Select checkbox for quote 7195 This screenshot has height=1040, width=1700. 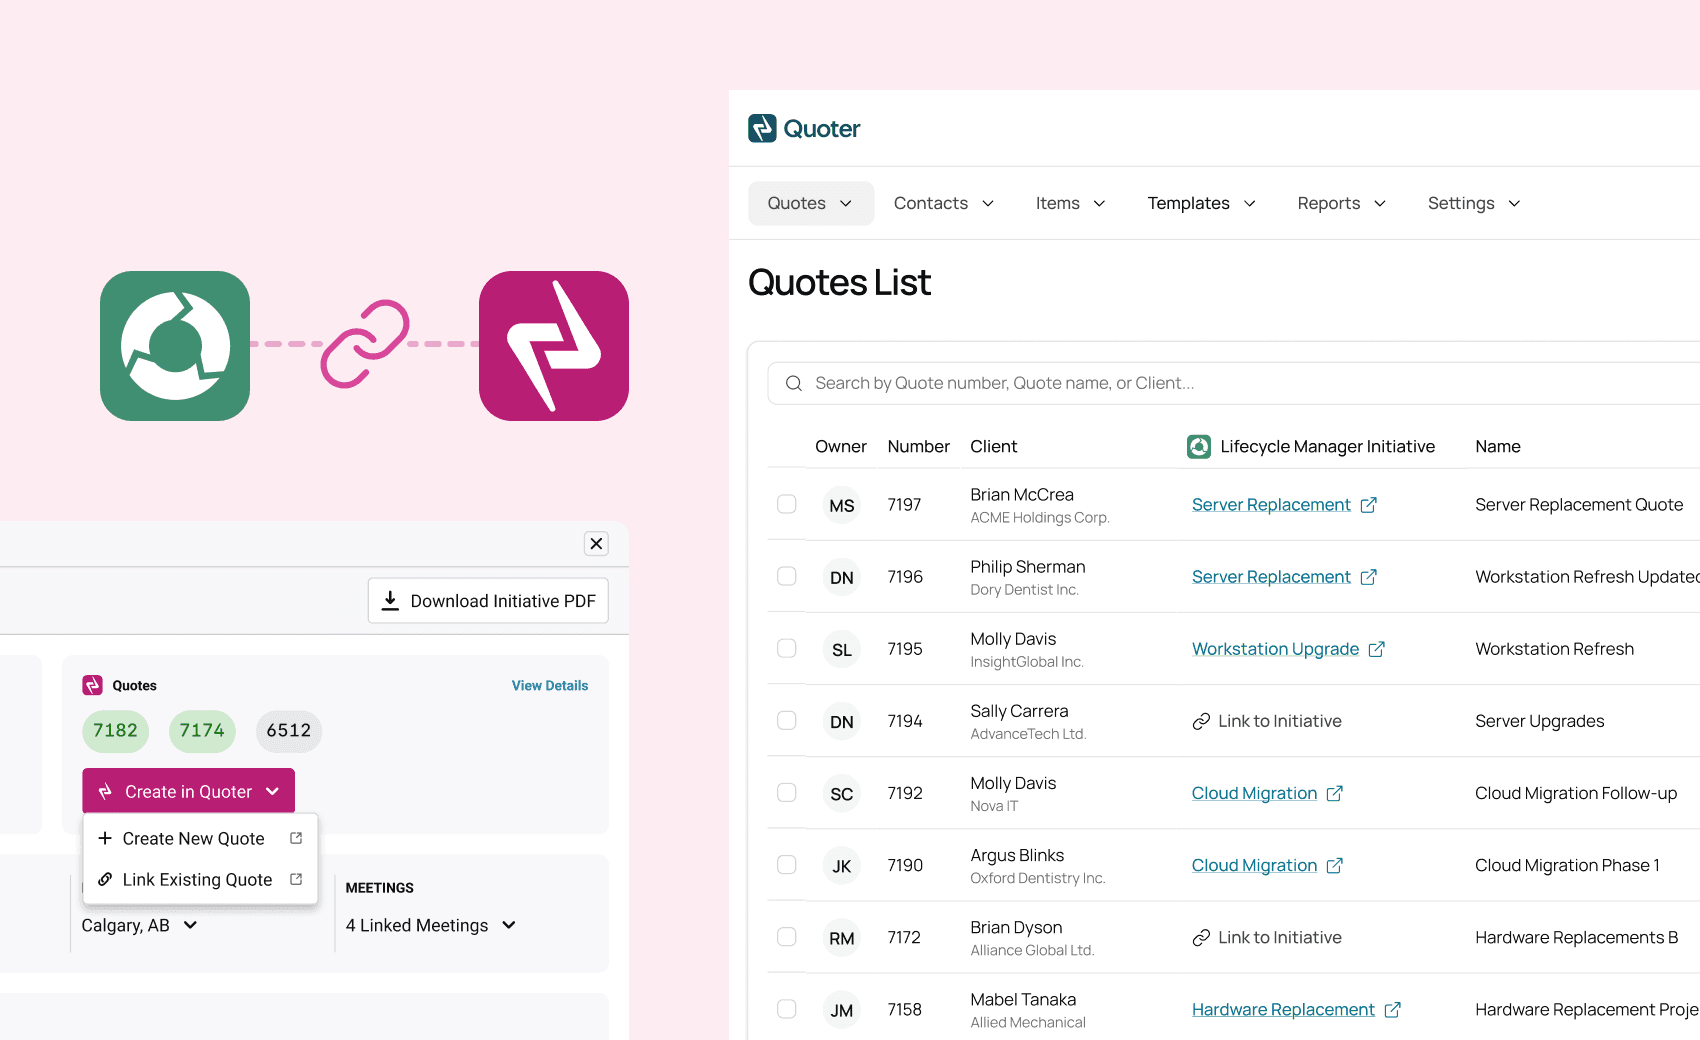pos(787,648)
